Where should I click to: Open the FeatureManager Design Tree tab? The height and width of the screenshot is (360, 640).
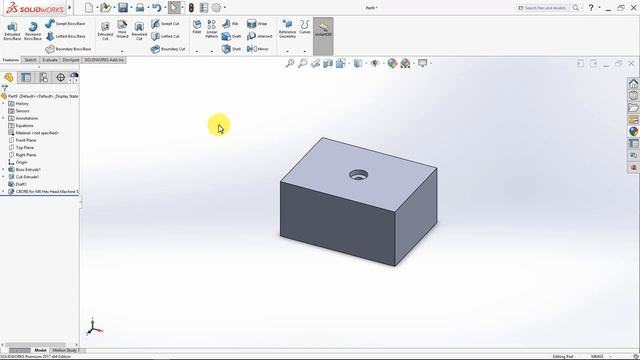[x=9, y=78]
